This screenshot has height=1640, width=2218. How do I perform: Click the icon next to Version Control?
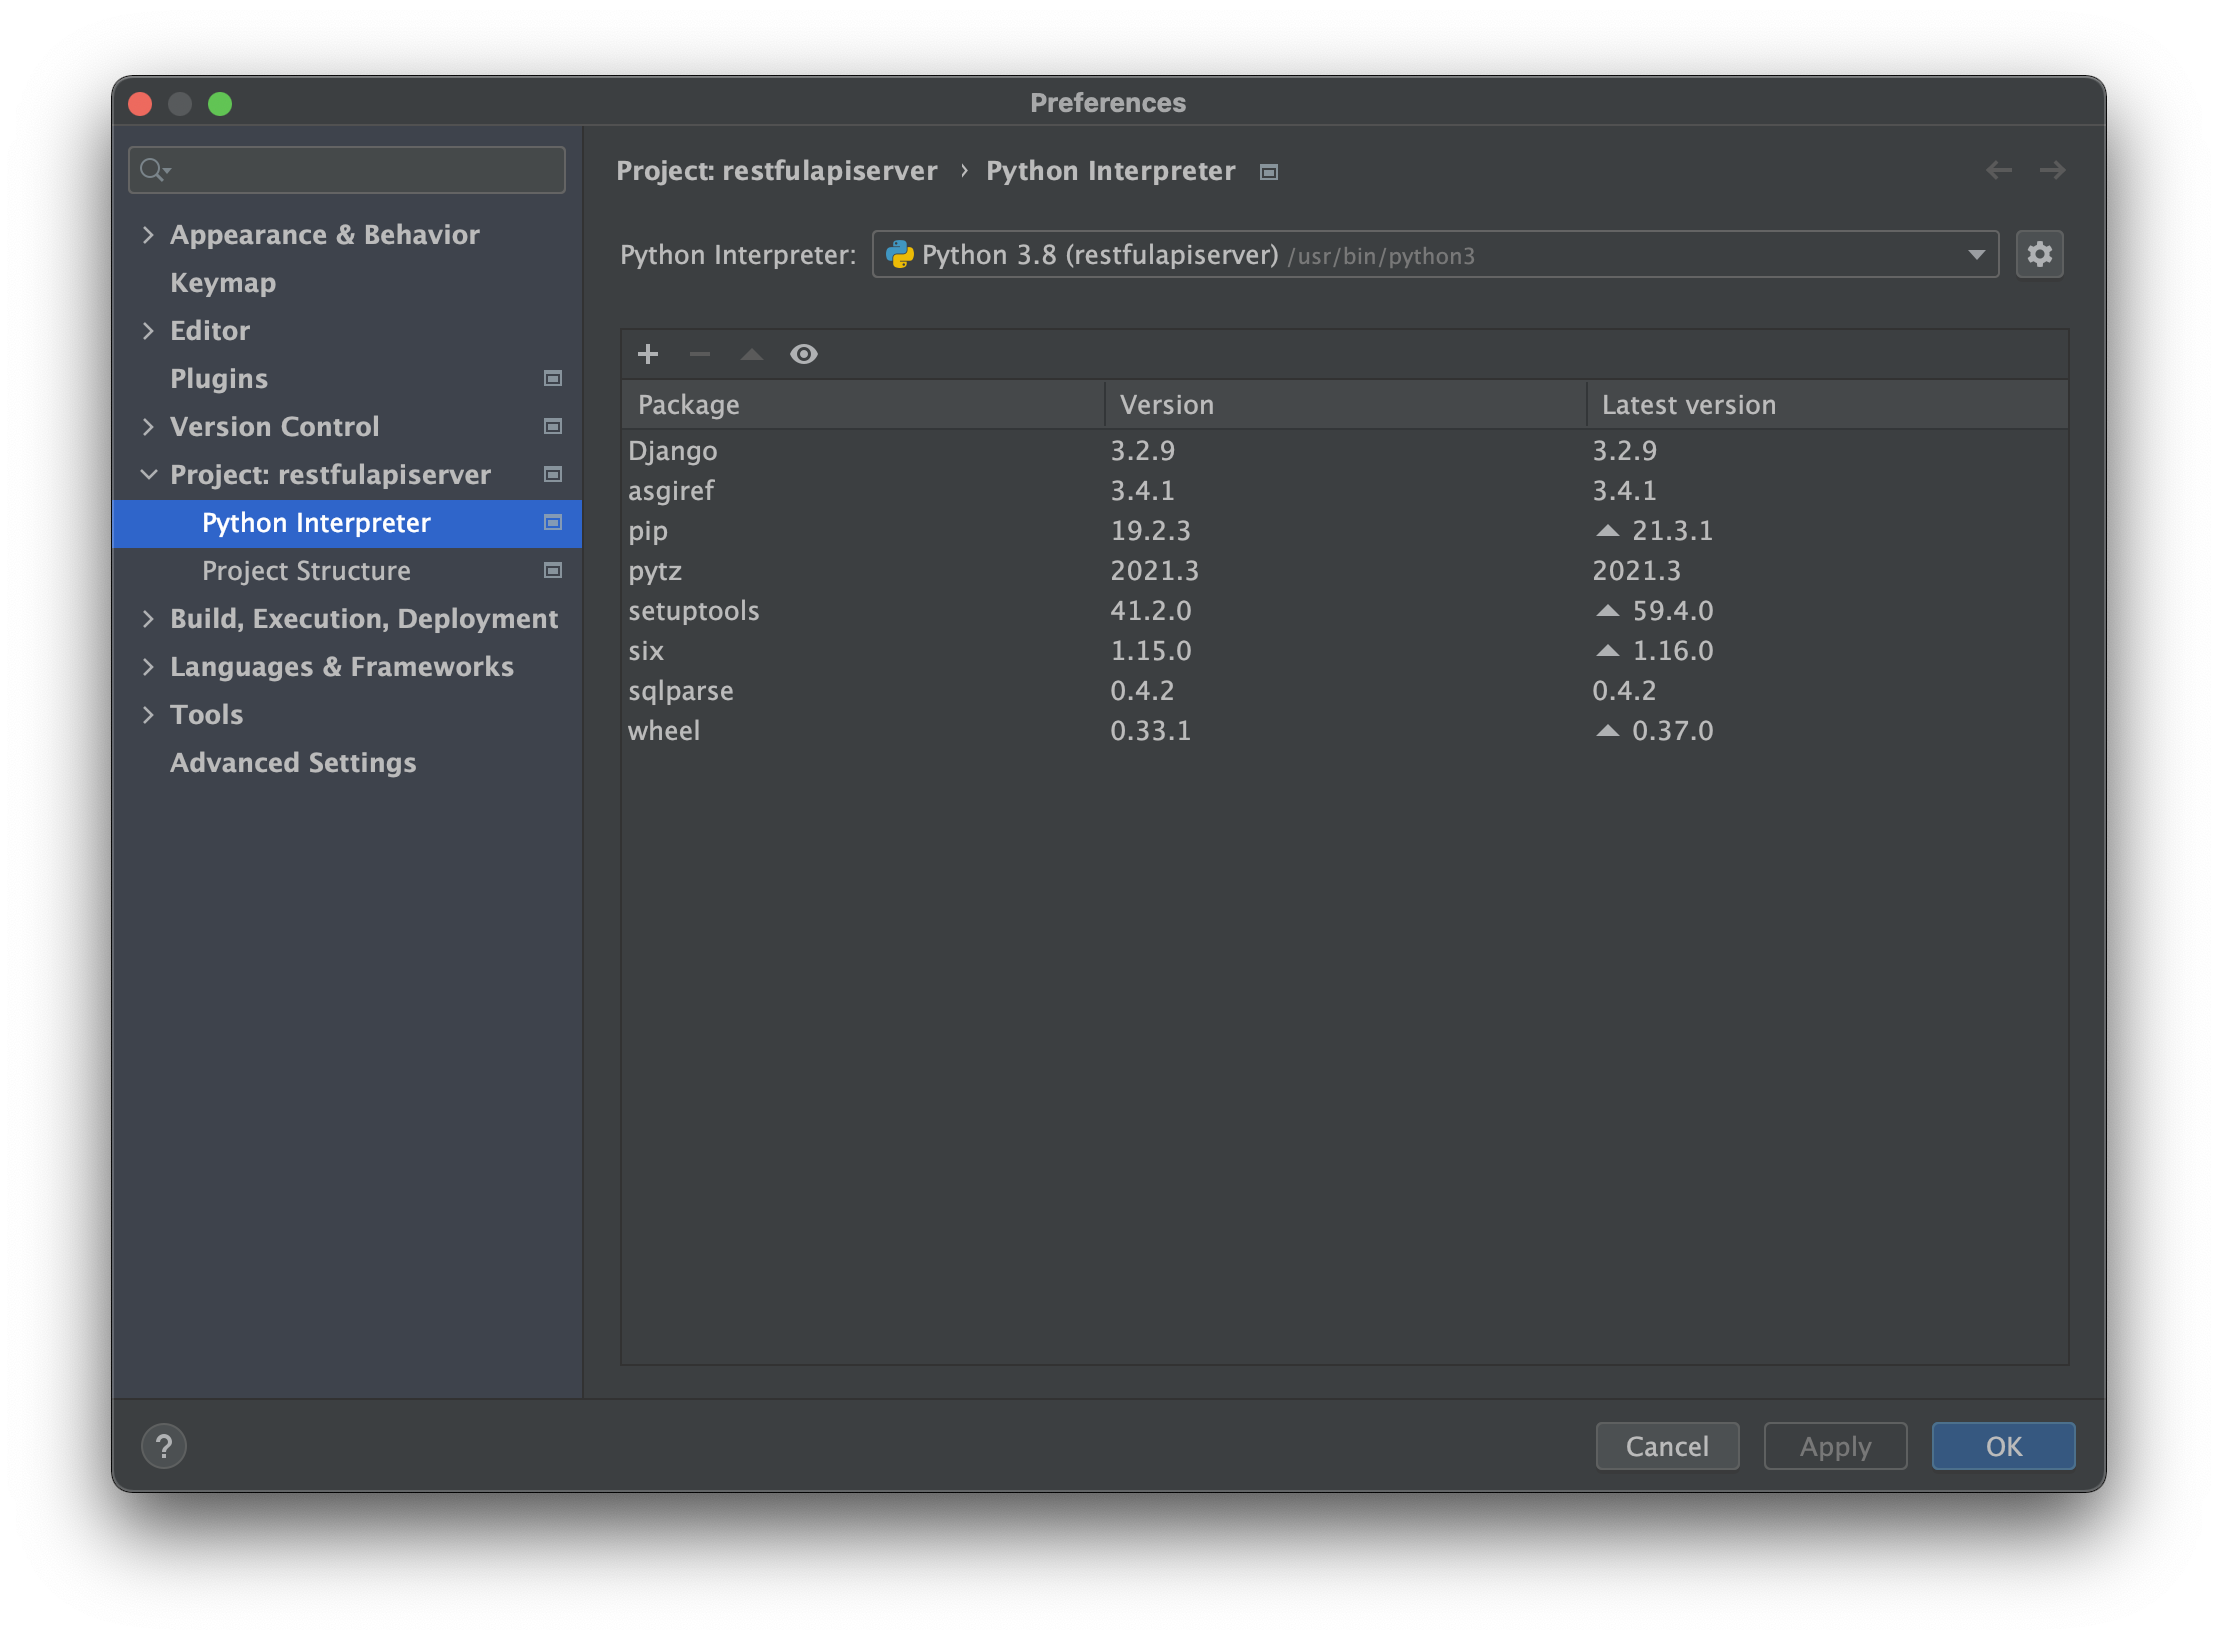(552, 427)
